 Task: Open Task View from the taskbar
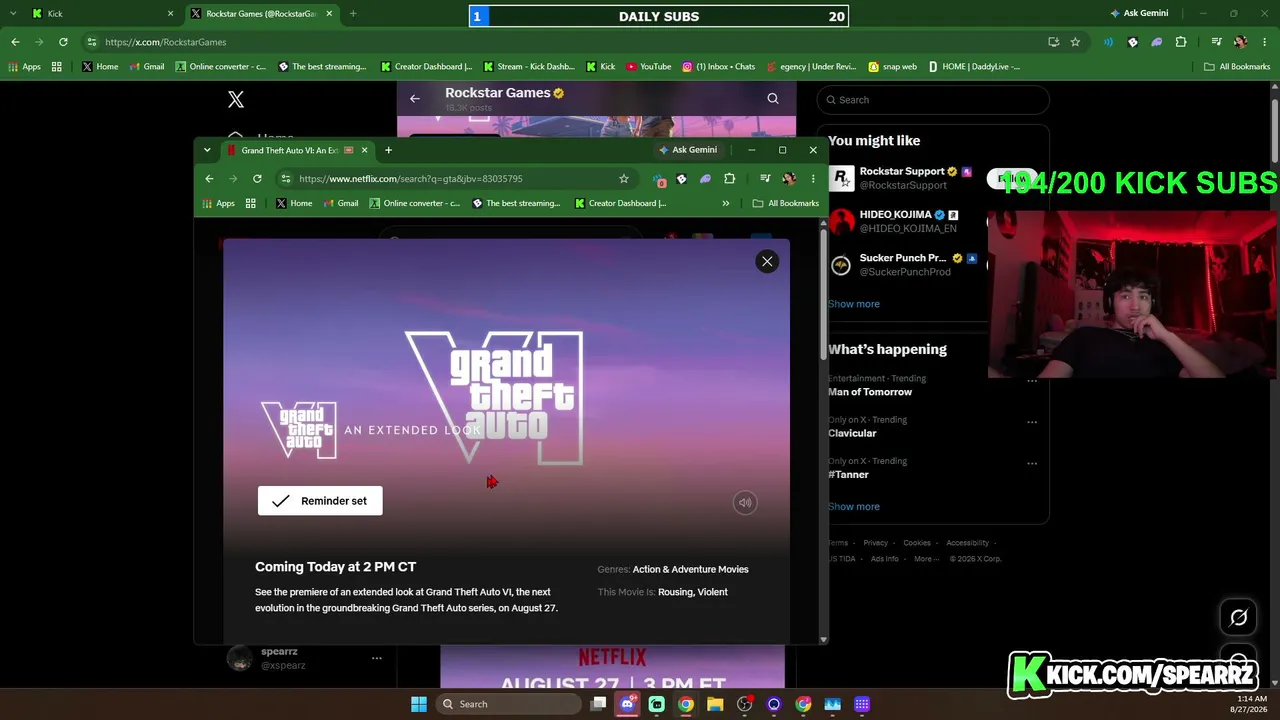pyautogui.click(x=598, y=704)
